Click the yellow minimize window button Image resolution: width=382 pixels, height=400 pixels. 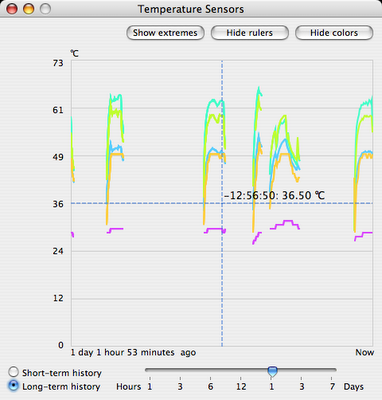point(29,9)
